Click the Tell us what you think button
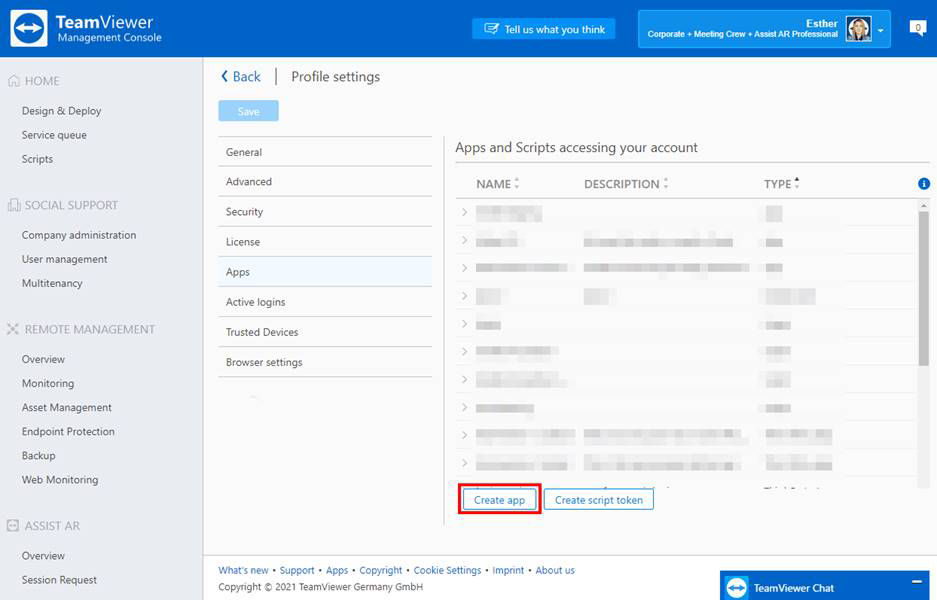The height and width of the screenshot is (600, 937). [x=544, y=29]
